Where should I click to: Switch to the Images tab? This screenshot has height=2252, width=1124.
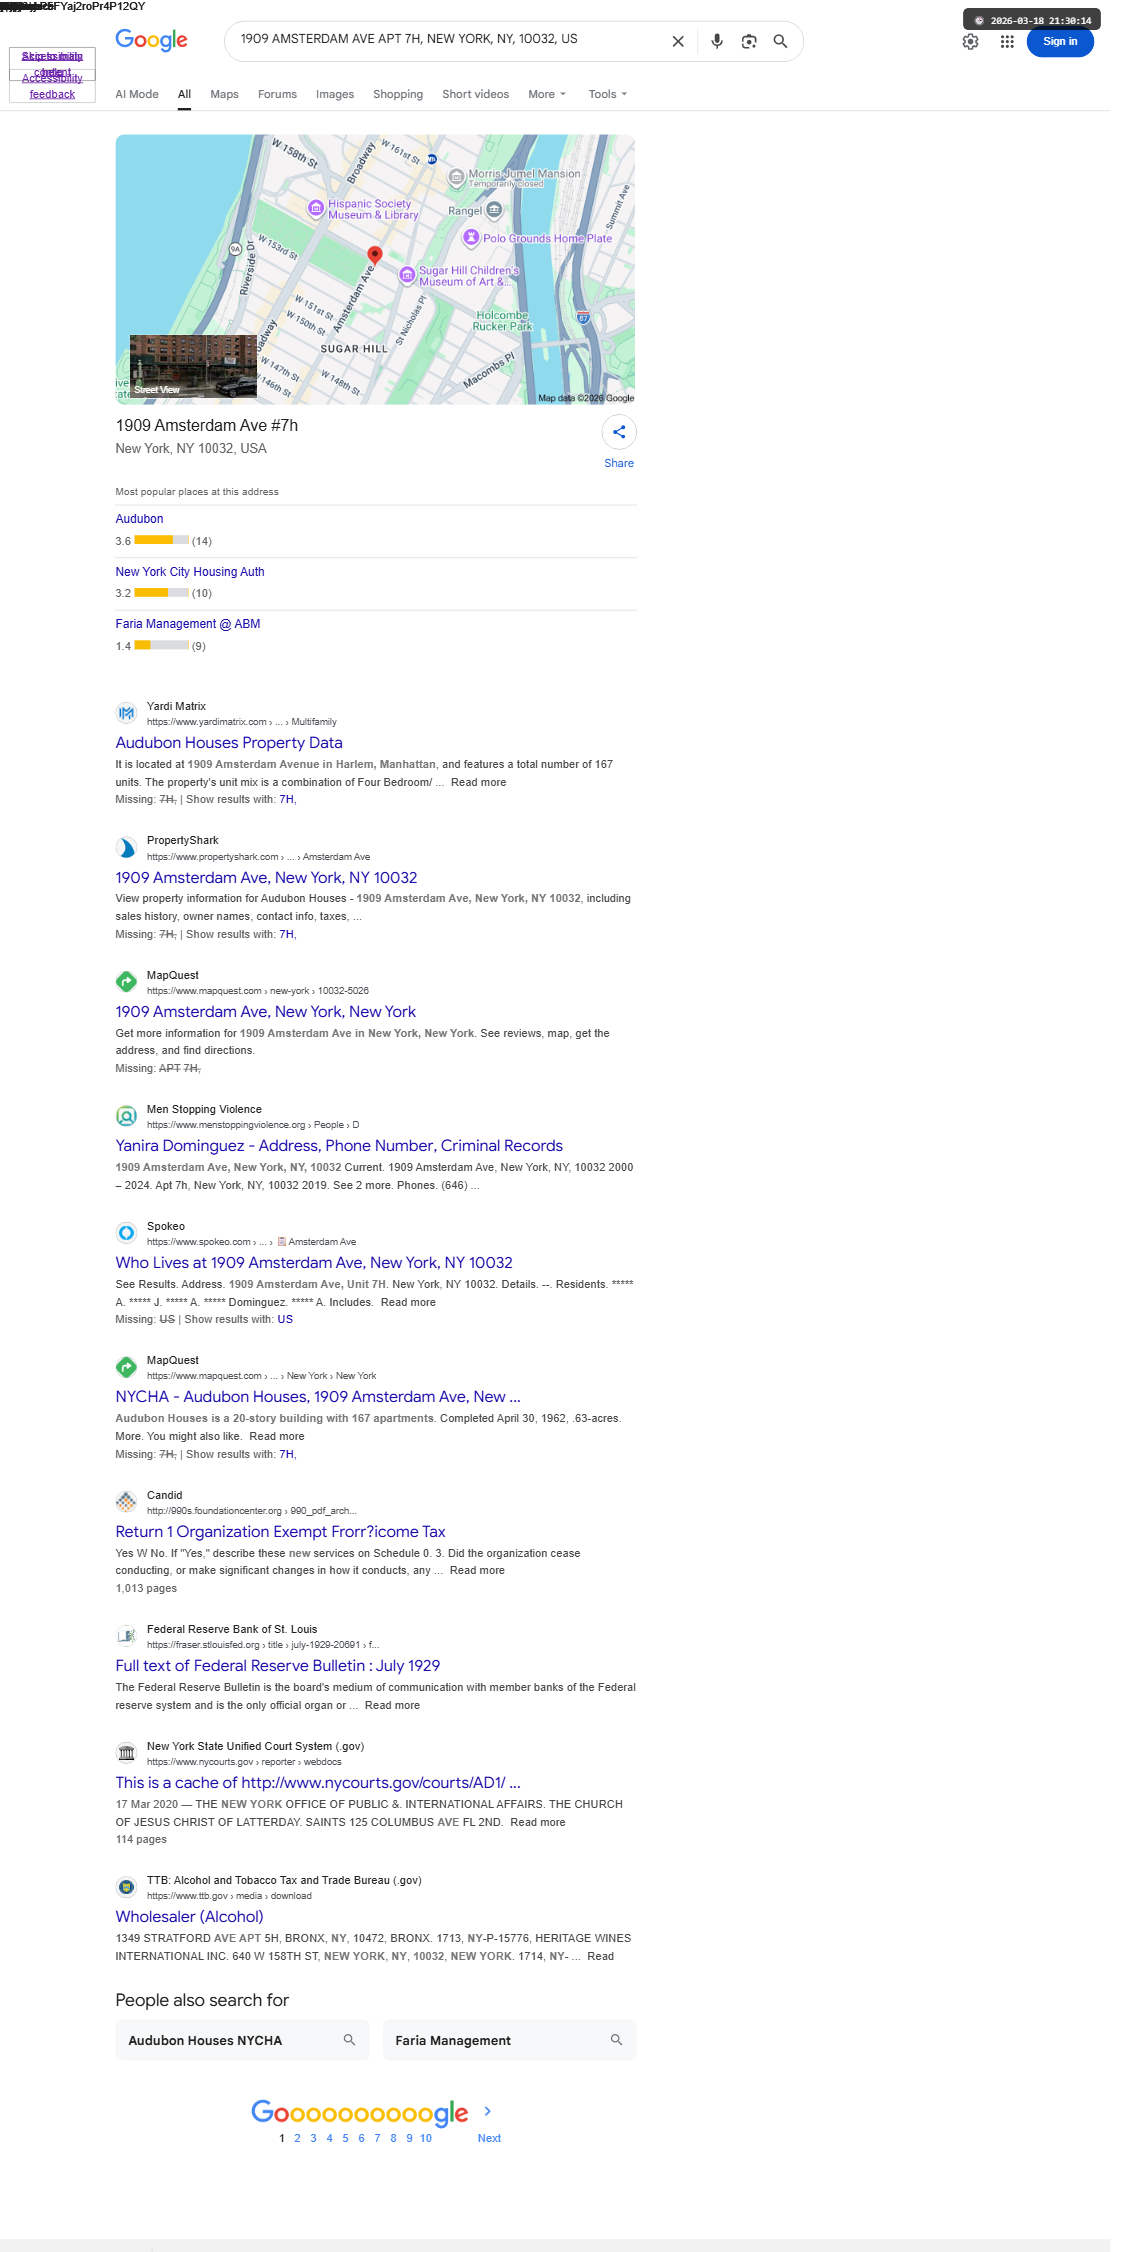pos(335,94)
